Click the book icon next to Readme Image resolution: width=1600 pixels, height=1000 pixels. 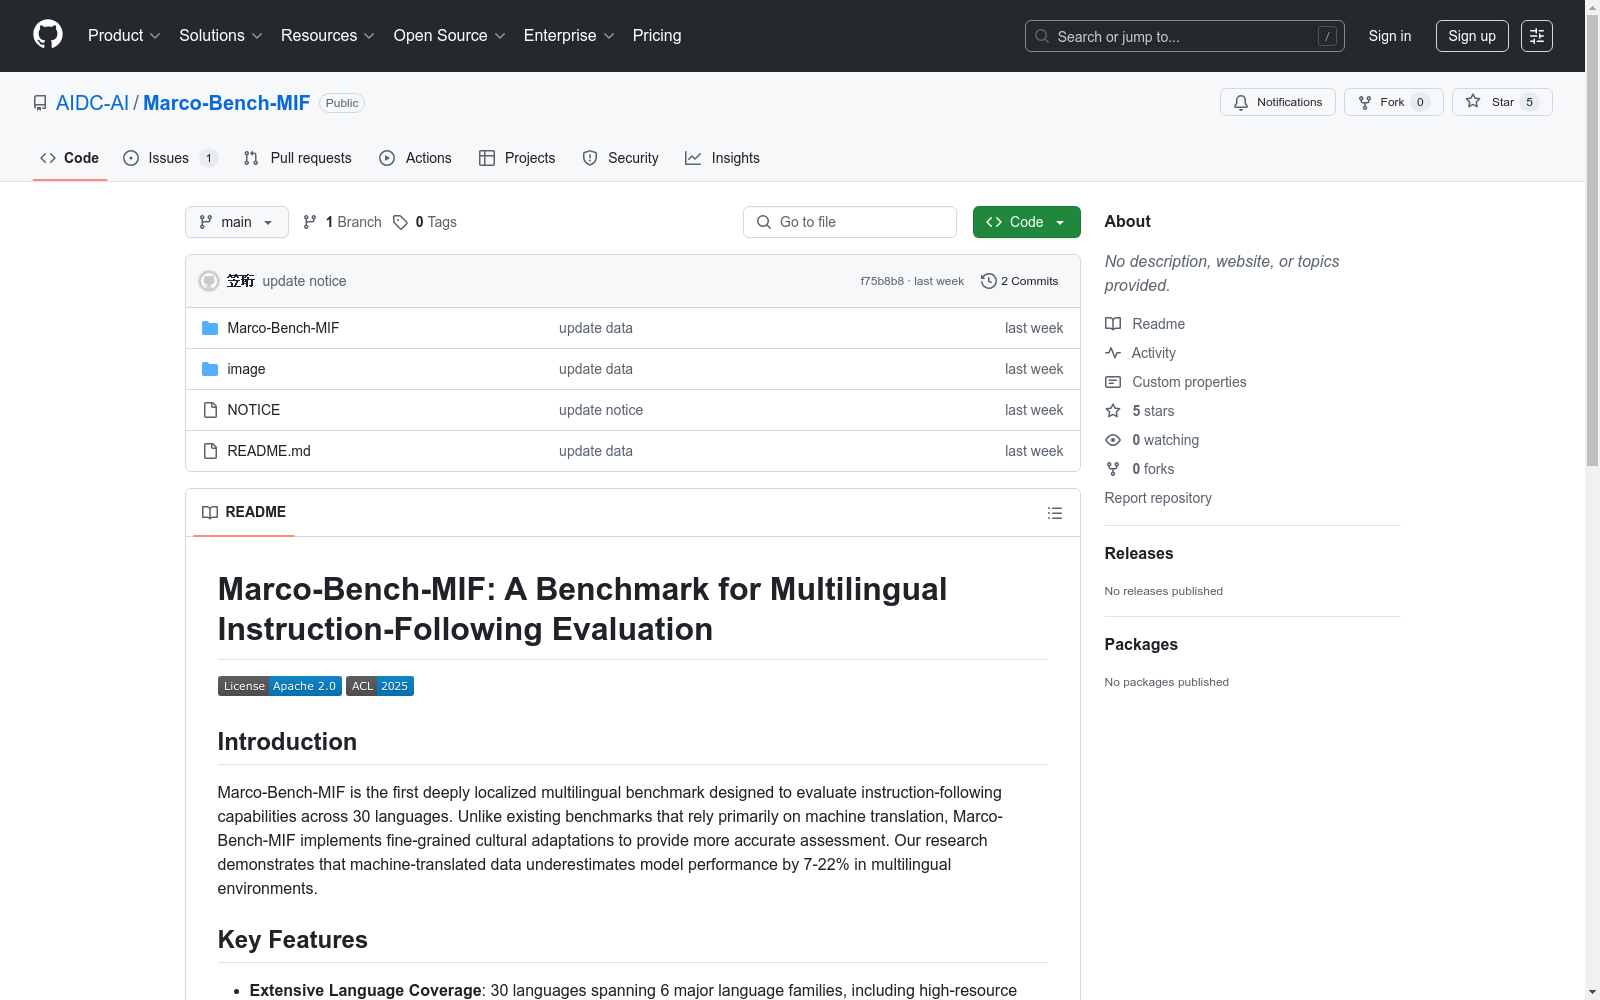coord(1113,324)
